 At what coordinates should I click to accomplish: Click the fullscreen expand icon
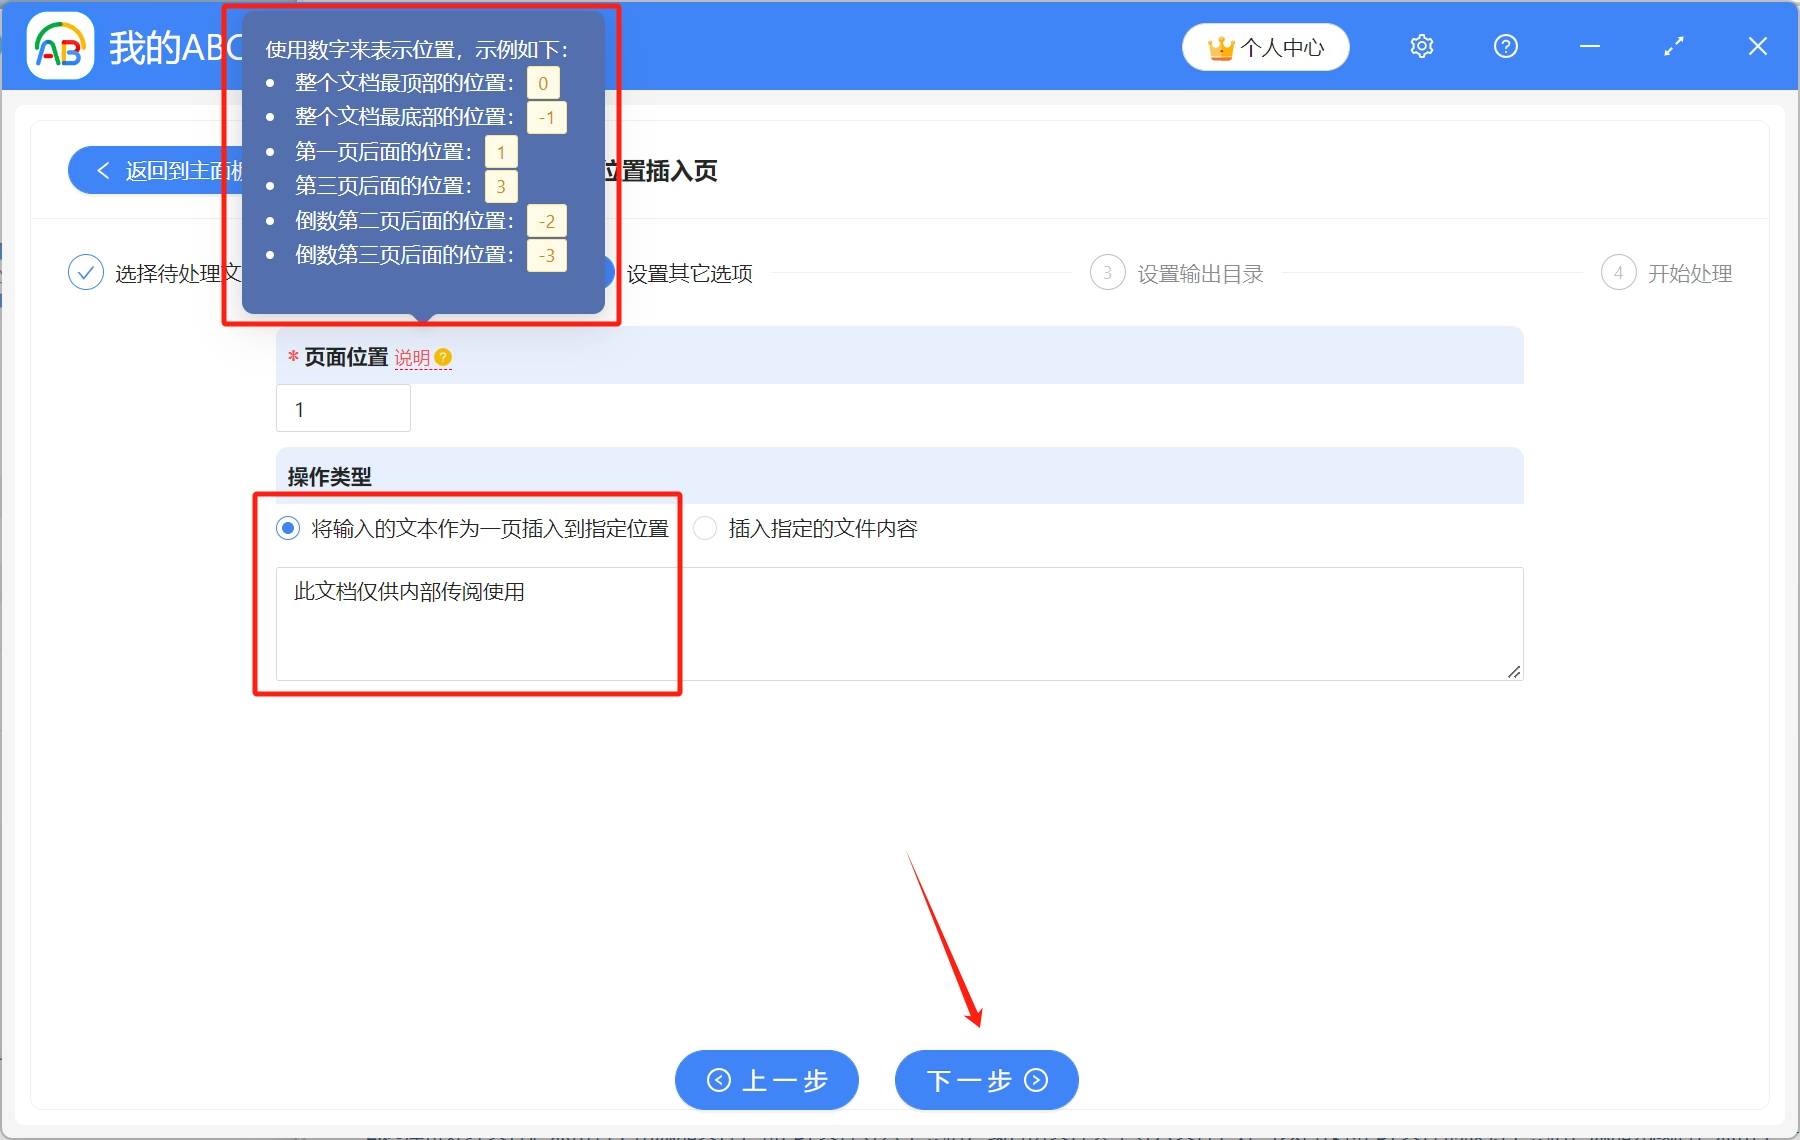pos(1673,46)
